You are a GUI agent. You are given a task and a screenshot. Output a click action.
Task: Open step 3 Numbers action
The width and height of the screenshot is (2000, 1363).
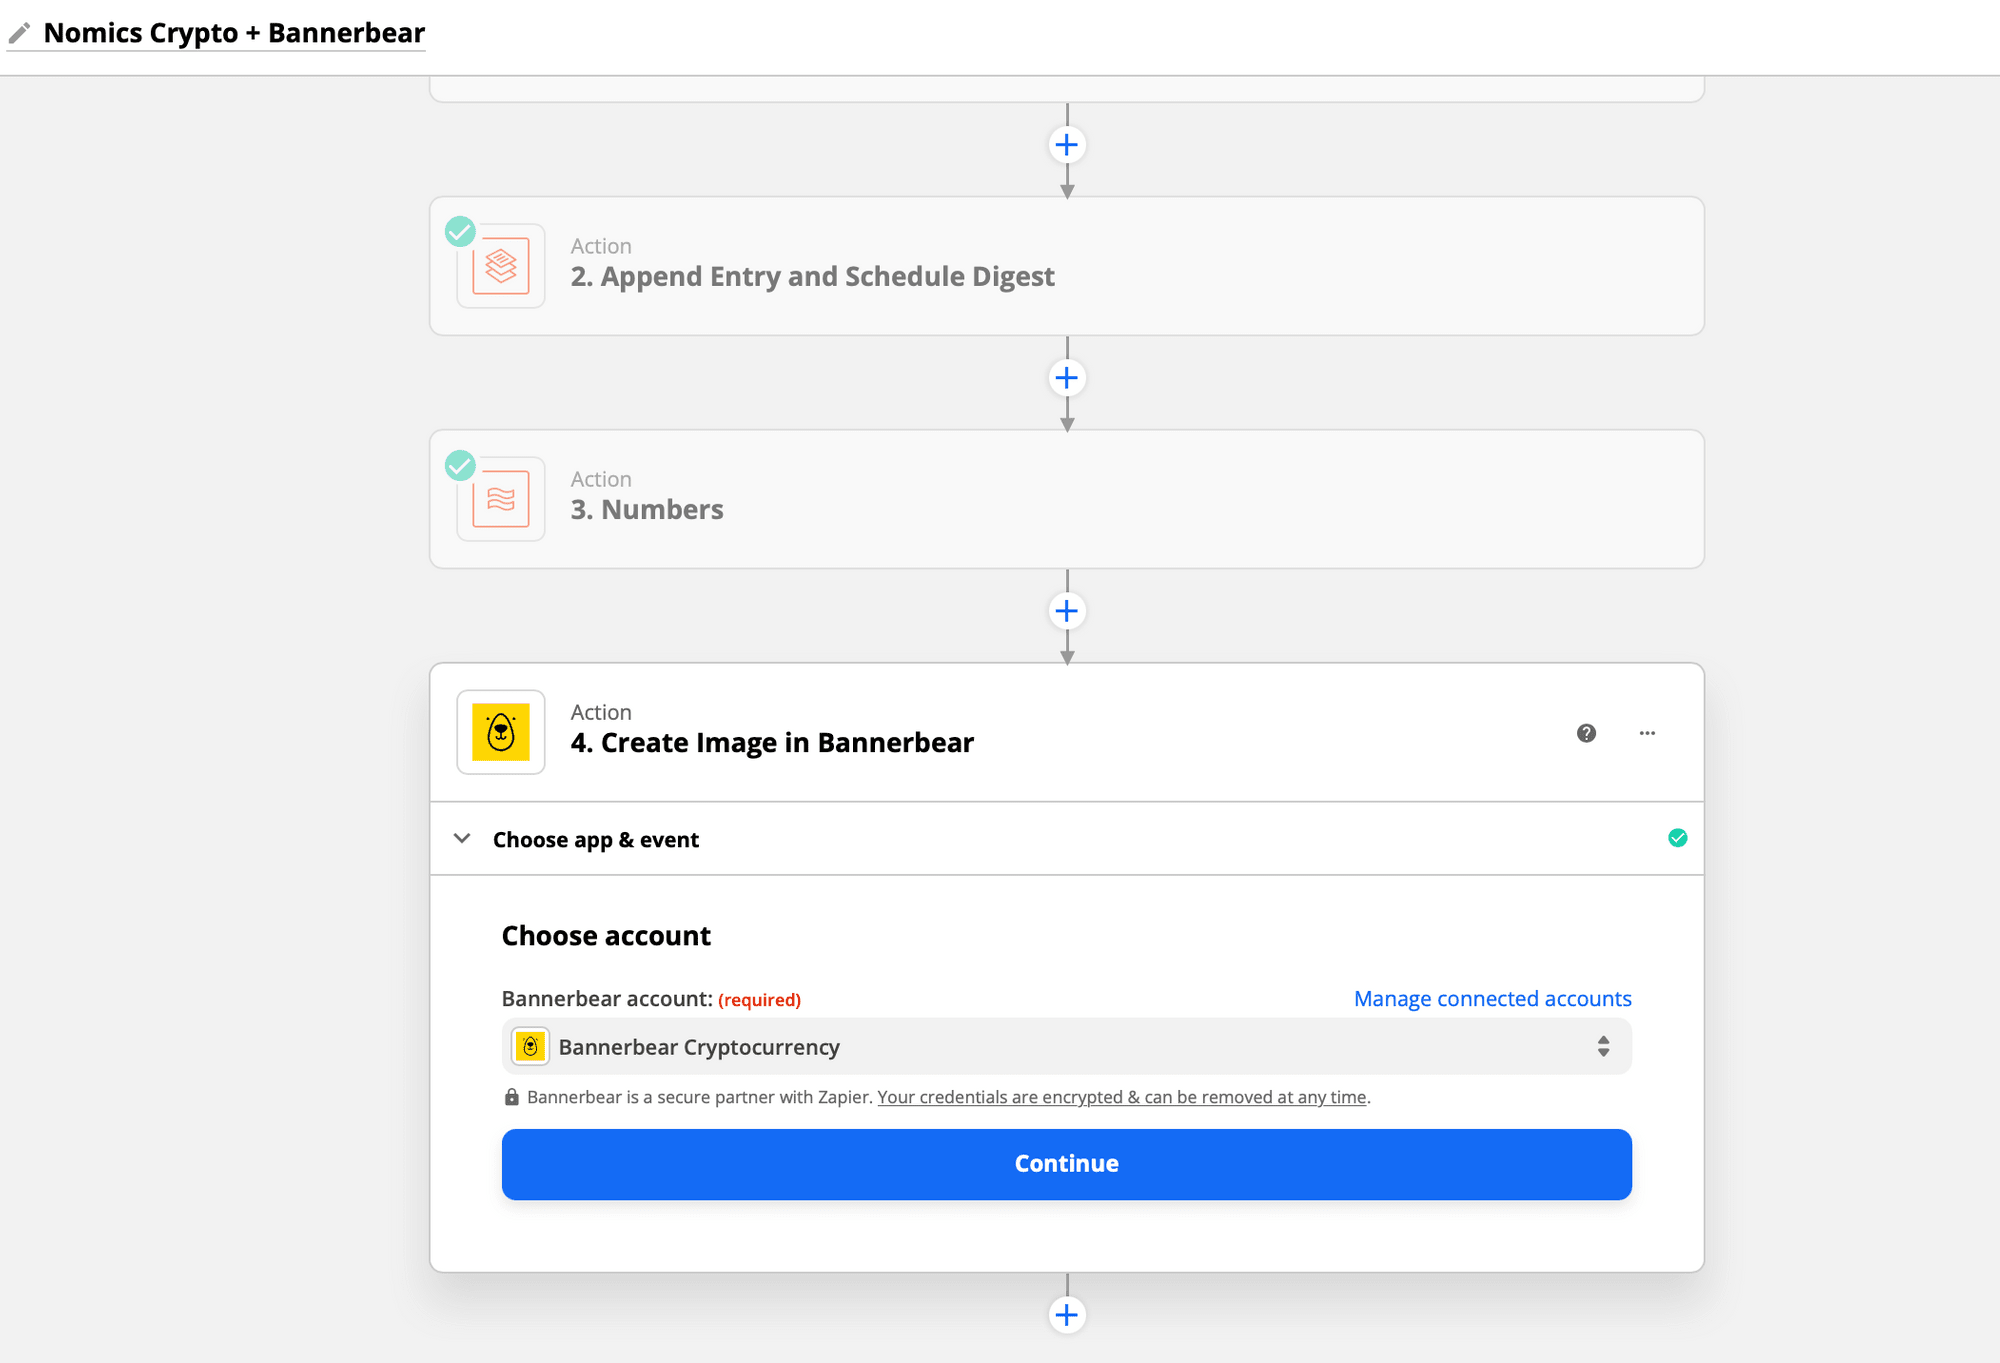(x=647, y=509)
